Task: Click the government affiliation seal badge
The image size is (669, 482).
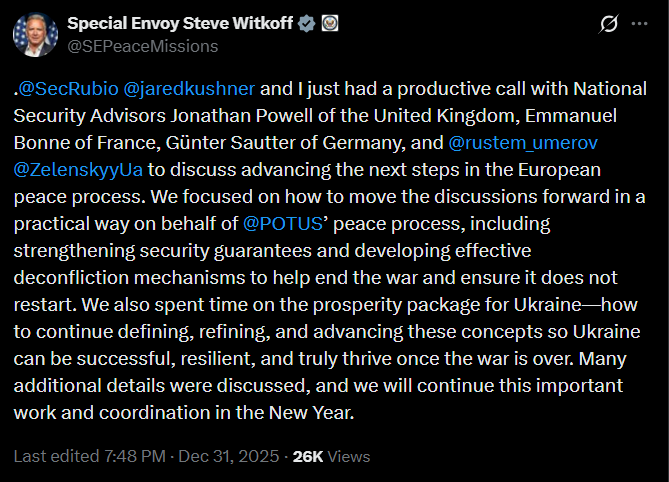Action: [x=330, y=23]
